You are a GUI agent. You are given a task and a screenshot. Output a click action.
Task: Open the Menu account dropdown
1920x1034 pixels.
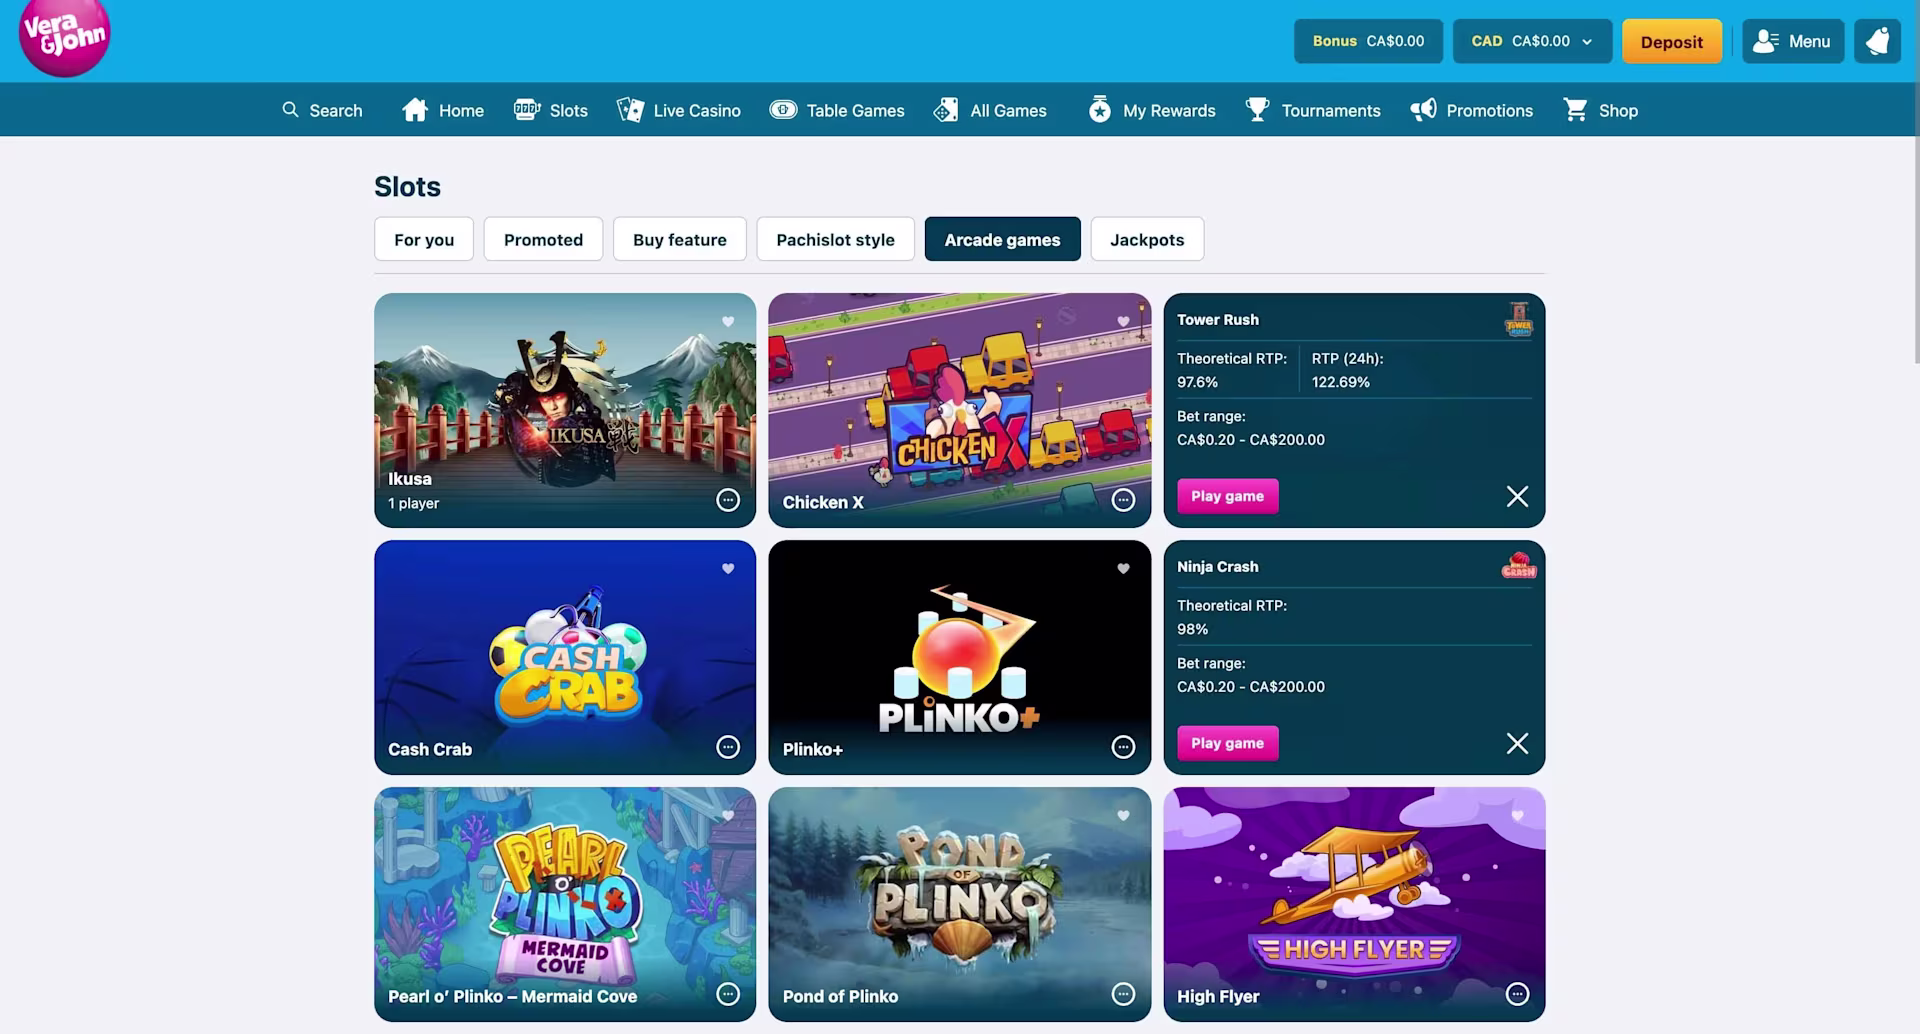click(1793, 41)
